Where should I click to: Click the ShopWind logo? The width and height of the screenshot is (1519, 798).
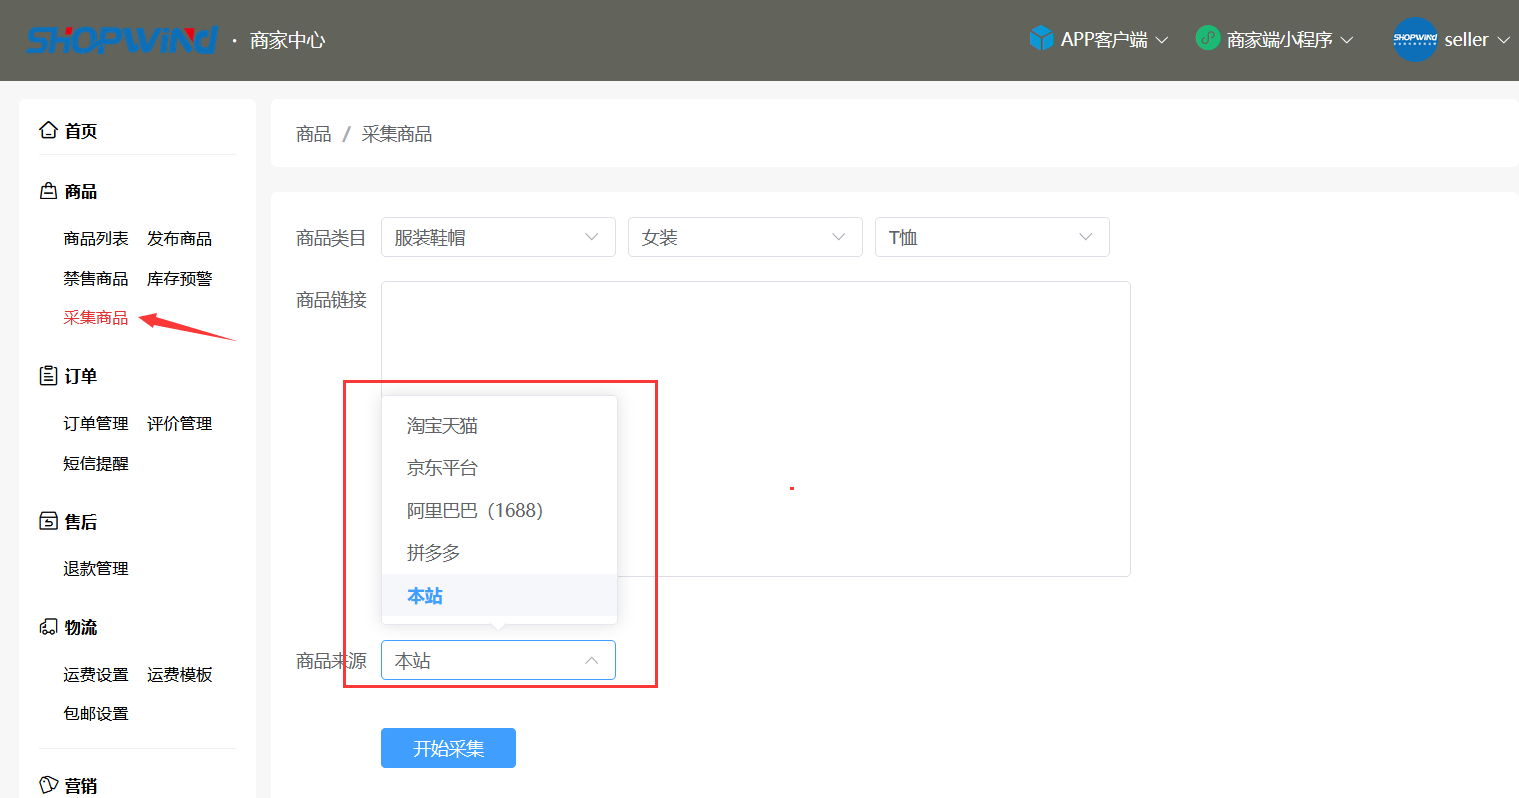[121, 39]
